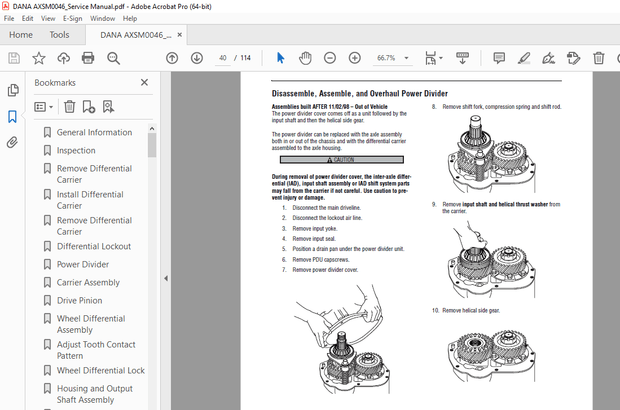The height and width of the screenshot is (410, 620).
Task: Open the E-Sign menu
Action: tap(72, 19)
